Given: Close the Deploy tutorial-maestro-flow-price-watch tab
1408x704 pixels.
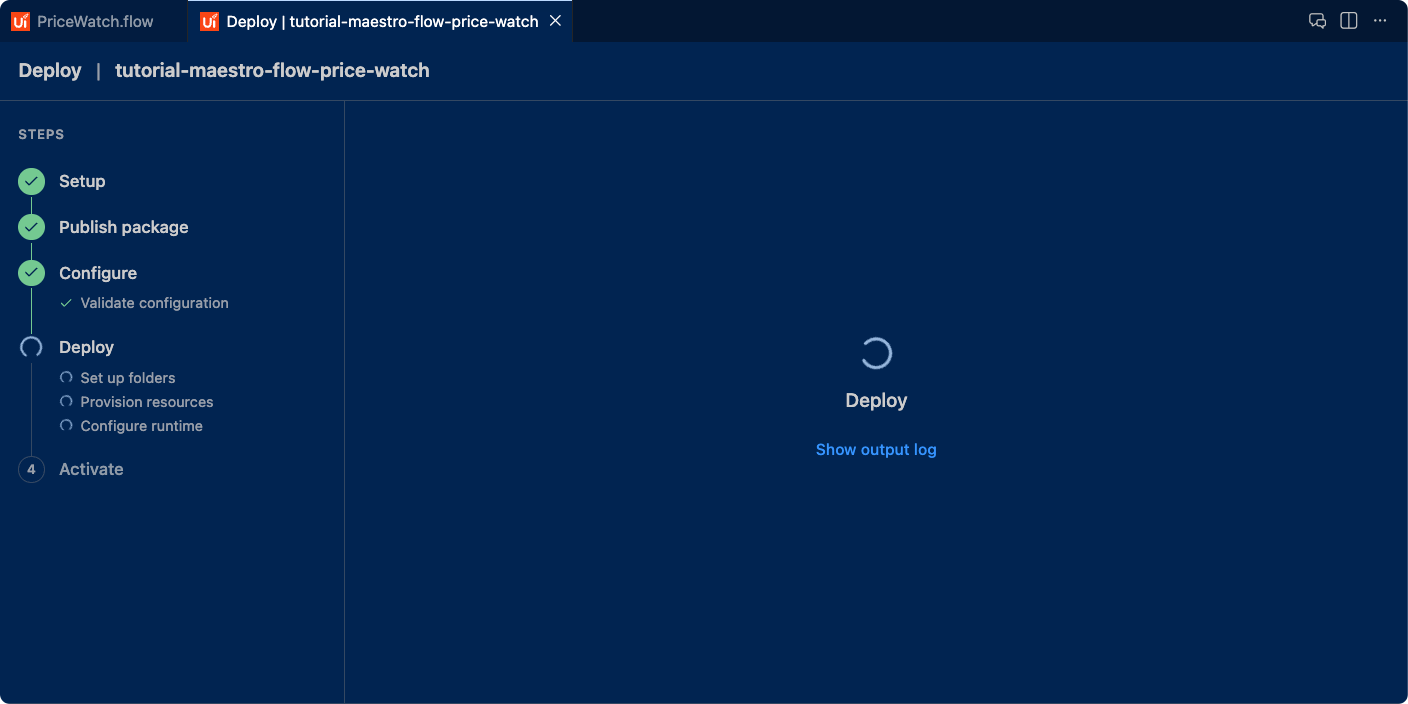Looking at the screenshot, I should point(555,21).
